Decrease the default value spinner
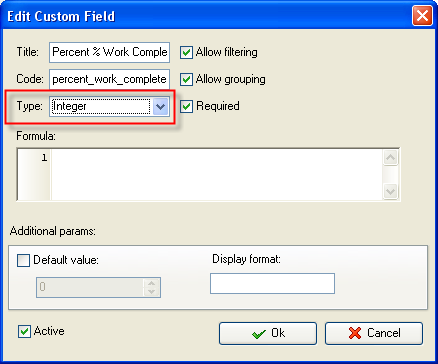The width and height of the screenshot is (438, 364). (x=152, y=291)
